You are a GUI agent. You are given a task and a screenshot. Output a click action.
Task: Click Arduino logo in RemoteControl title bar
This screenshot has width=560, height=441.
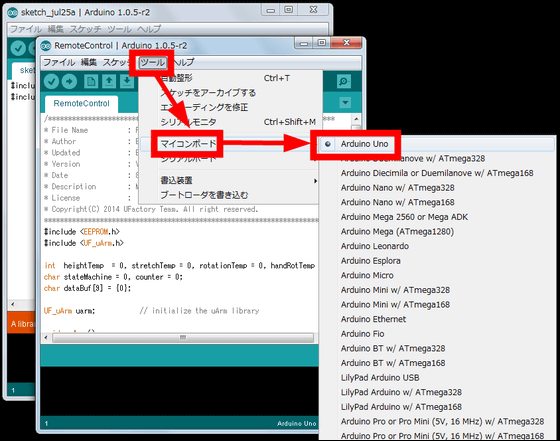46,46
